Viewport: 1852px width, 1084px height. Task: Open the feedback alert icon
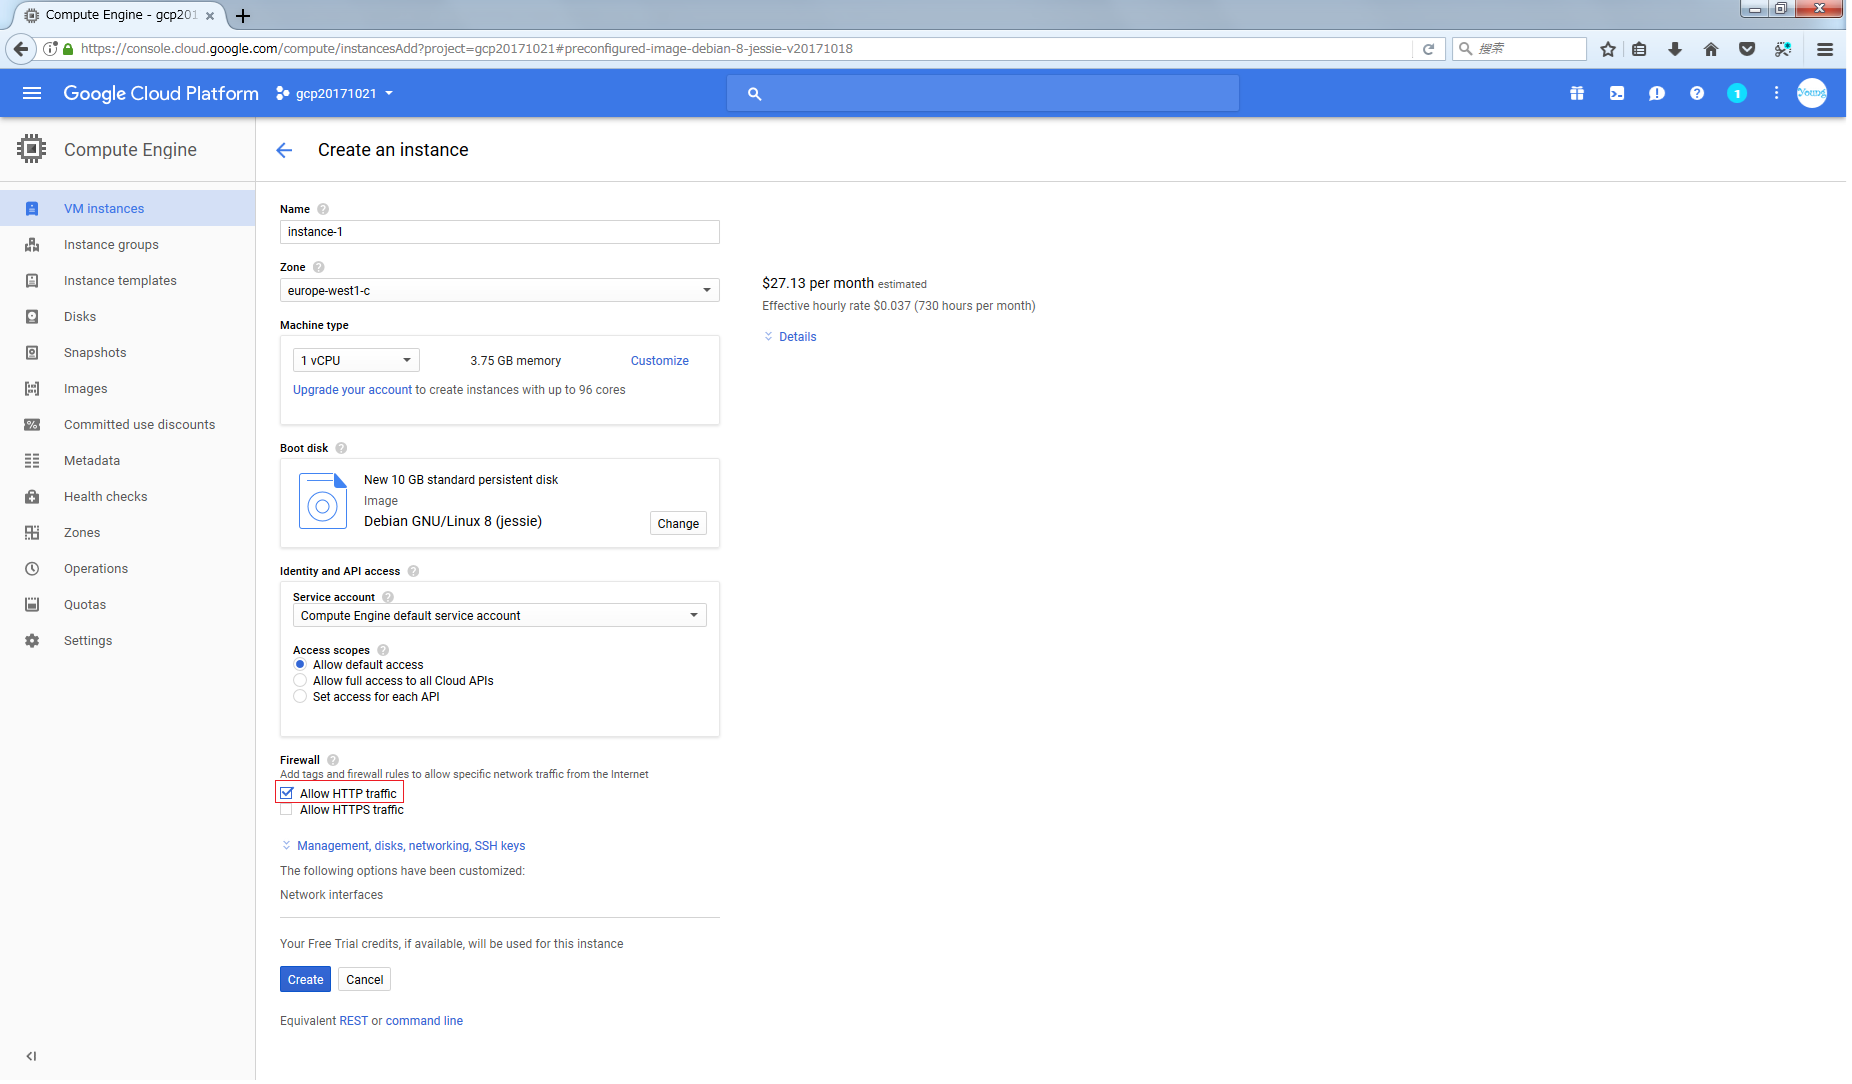point(1657,93)
